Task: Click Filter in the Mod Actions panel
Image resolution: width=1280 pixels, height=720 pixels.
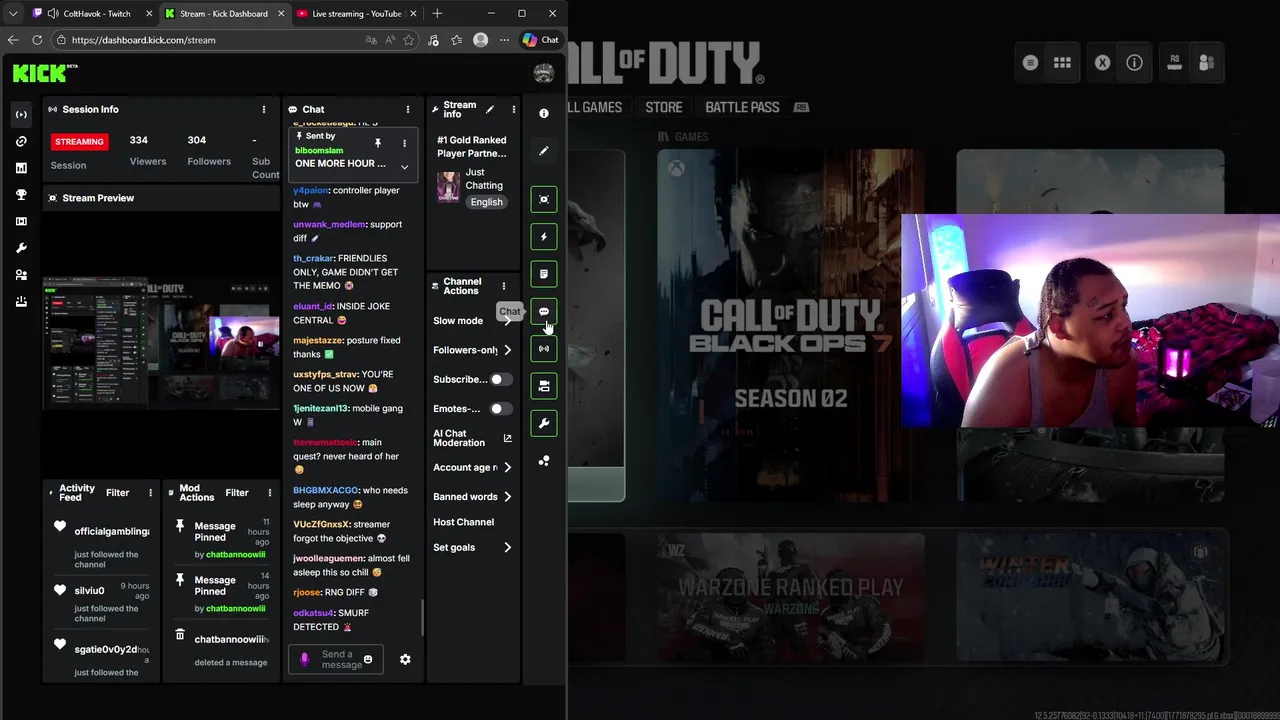Action: [x=237, y=492]
